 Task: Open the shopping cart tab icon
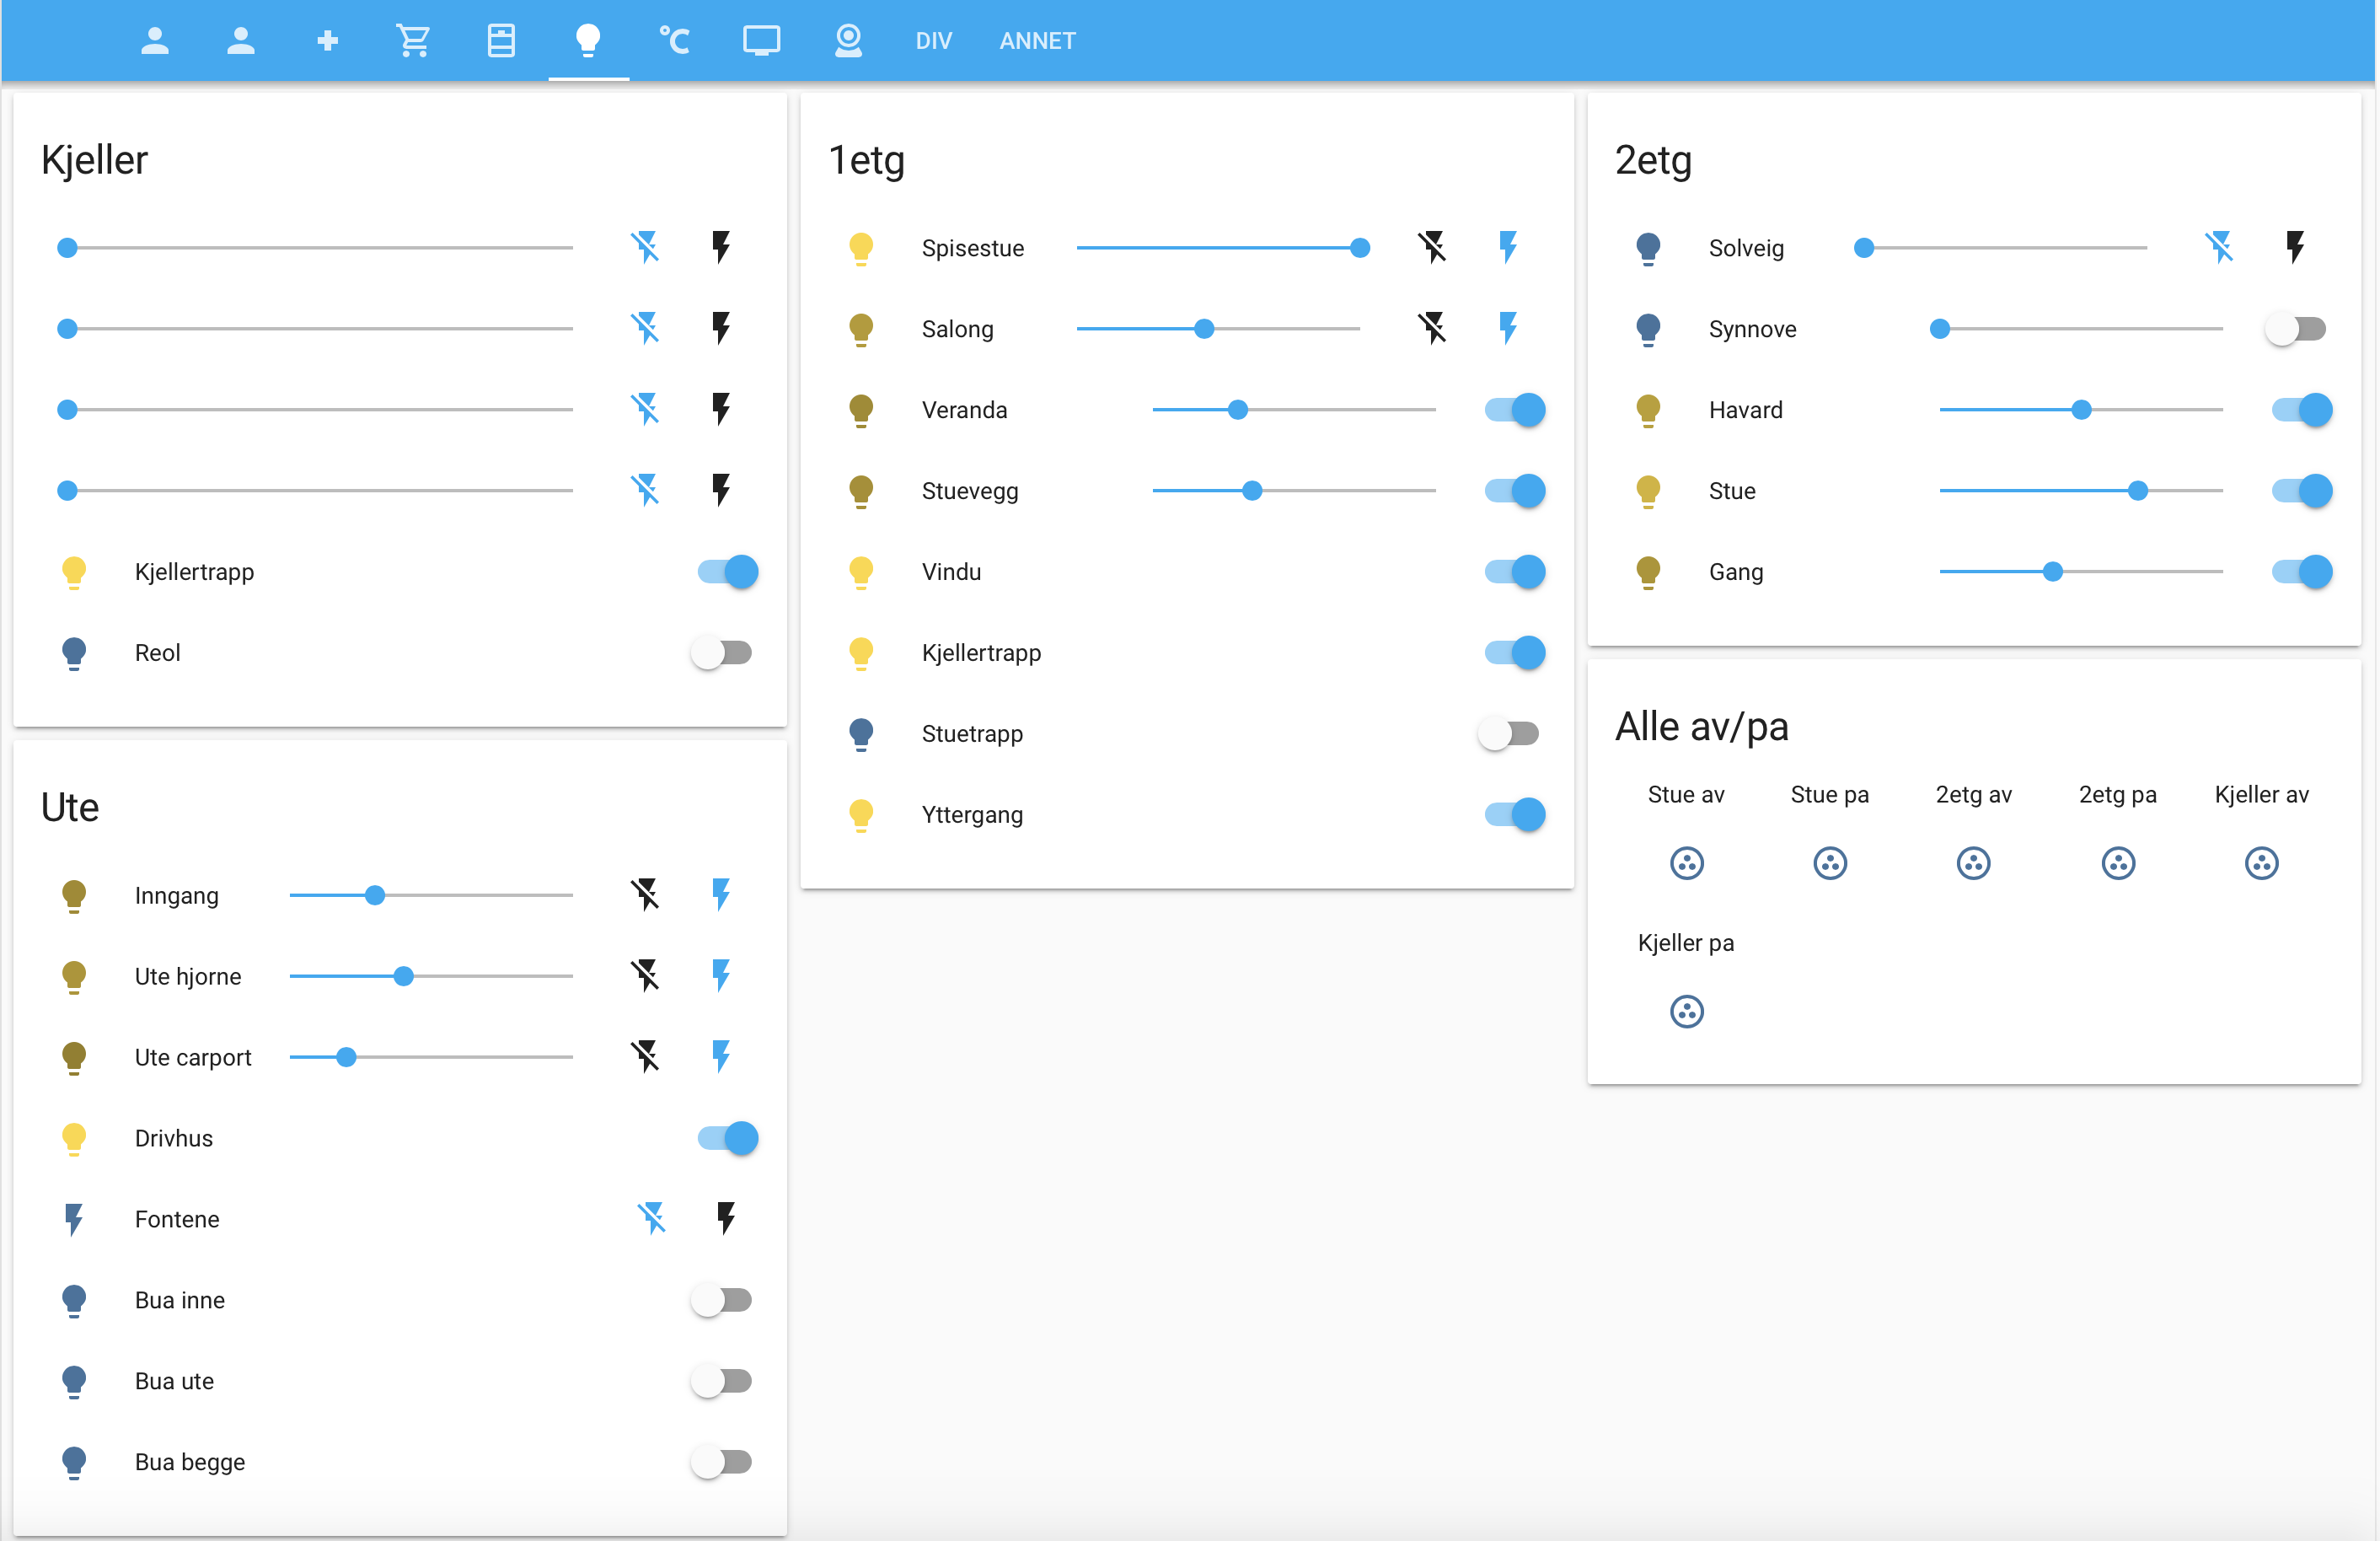tap(413, 41)
